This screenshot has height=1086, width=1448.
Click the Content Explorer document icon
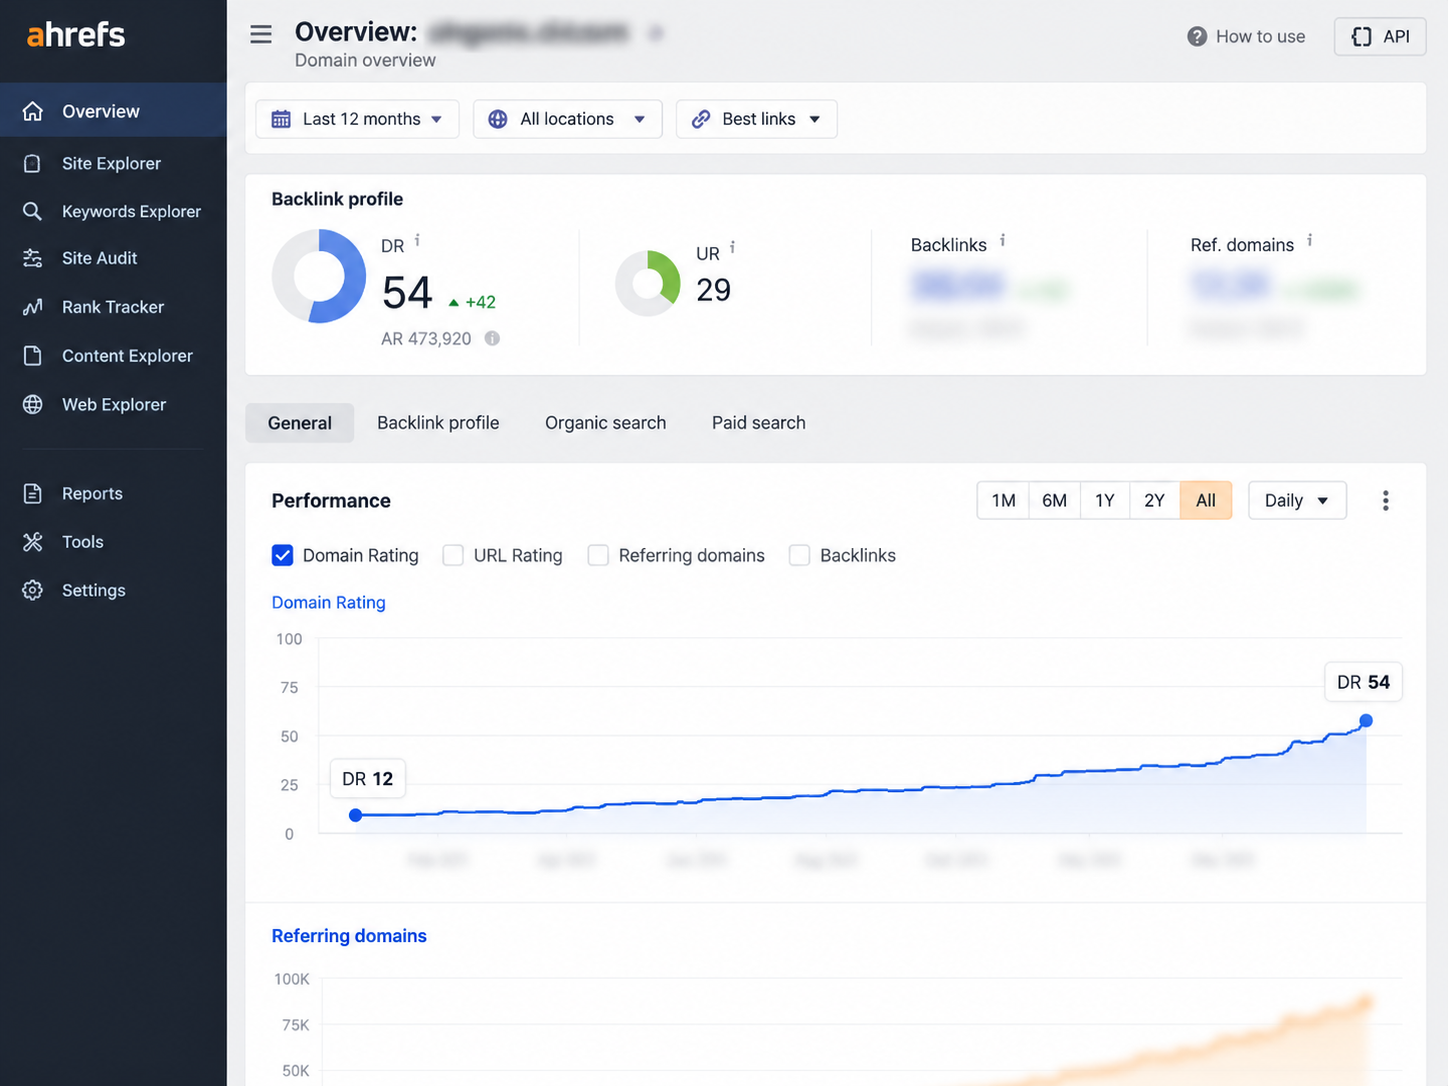tap(33, 356)
